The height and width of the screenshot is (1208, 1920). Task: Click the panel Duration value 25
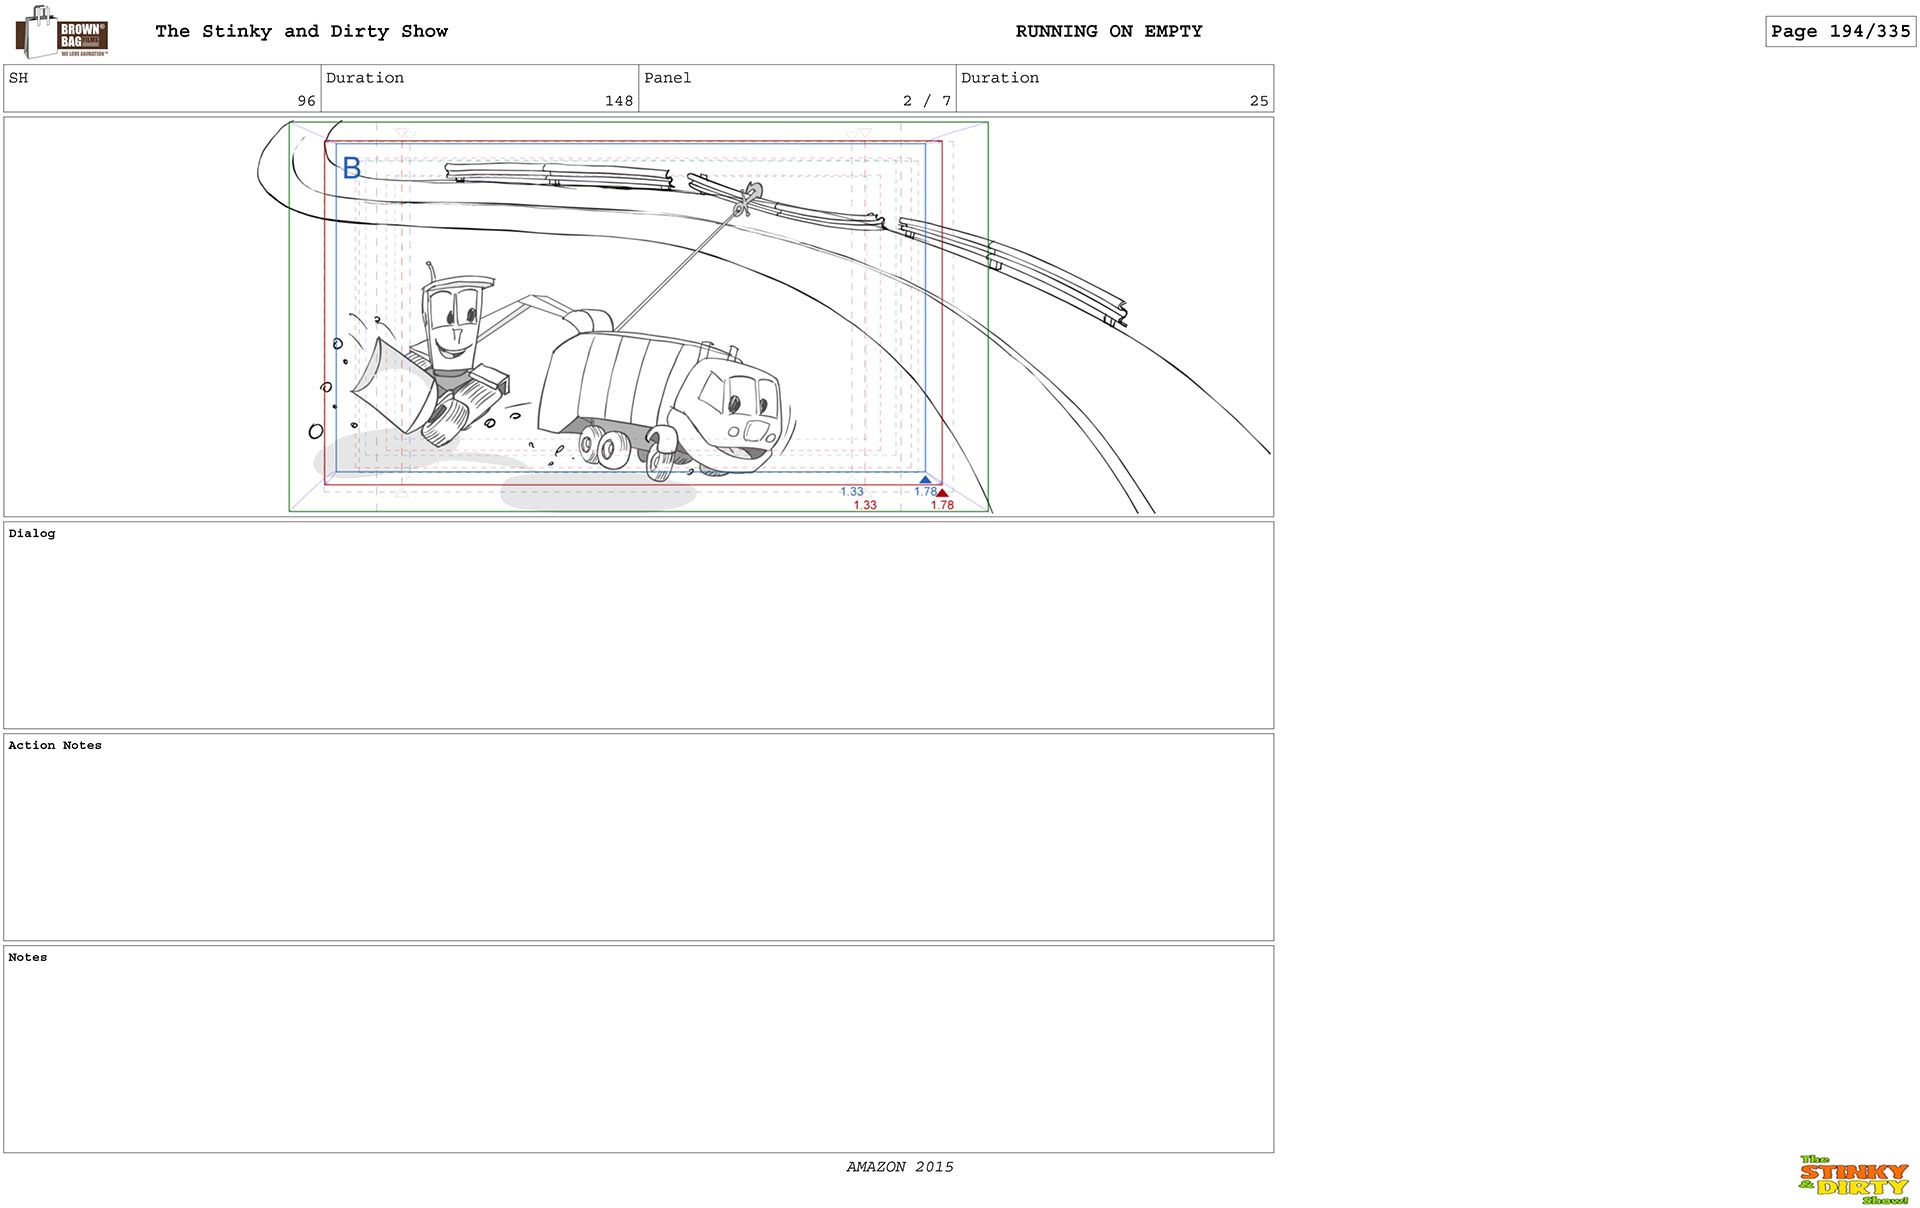(x=1259, y=101)
